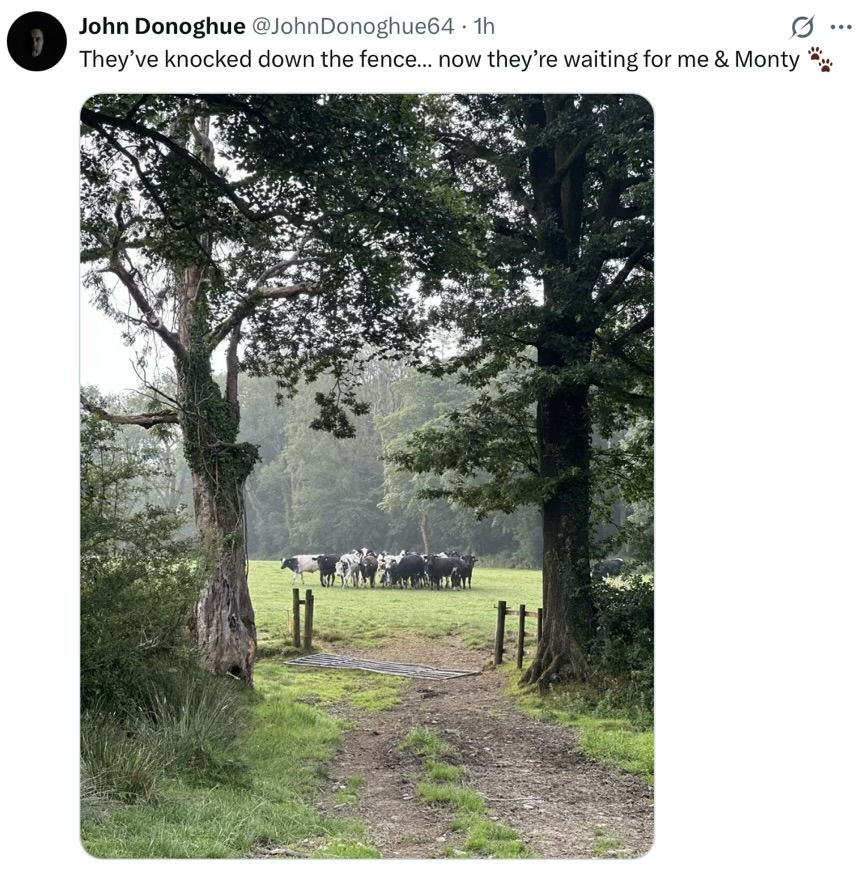This screenshot has height=870, width=858.
Task: Visit the @JohnDonoghue64 handle link
Action: coord(353,26)
